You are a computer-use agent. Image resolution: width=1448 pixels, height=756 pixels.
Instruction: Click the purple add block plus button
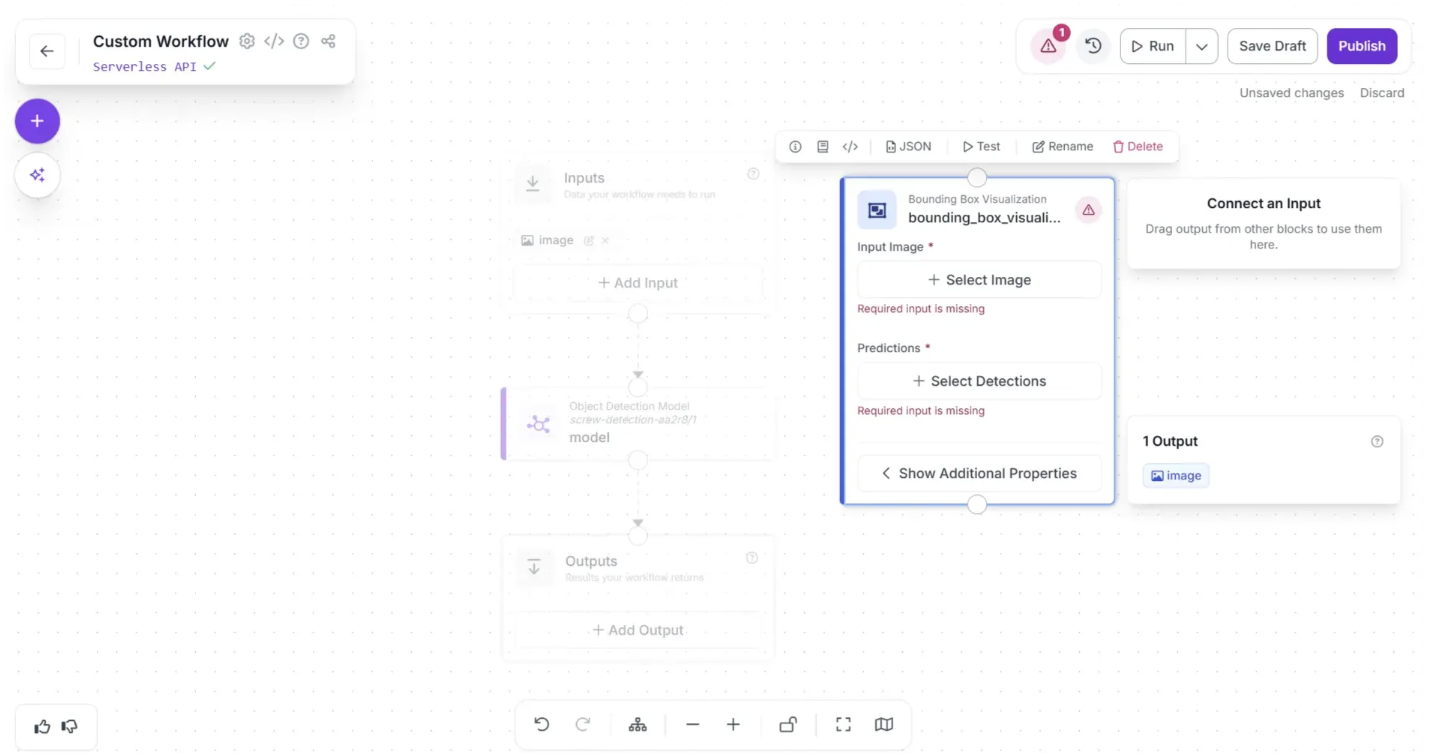[x=37, y=121]
